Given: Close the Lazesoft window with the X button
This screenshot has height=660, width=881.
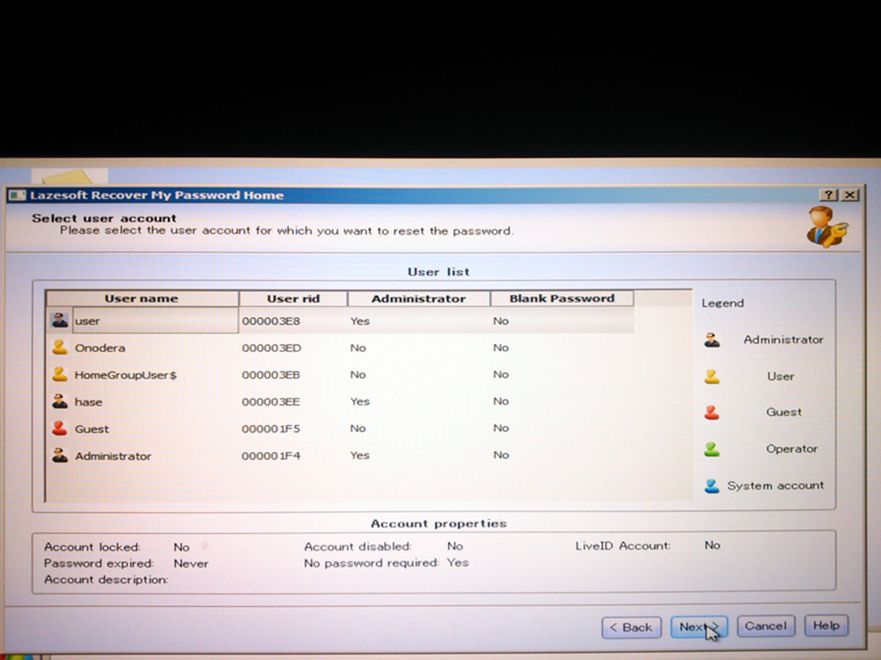Looking at the screenshot, I should click(x=850, y=195).
